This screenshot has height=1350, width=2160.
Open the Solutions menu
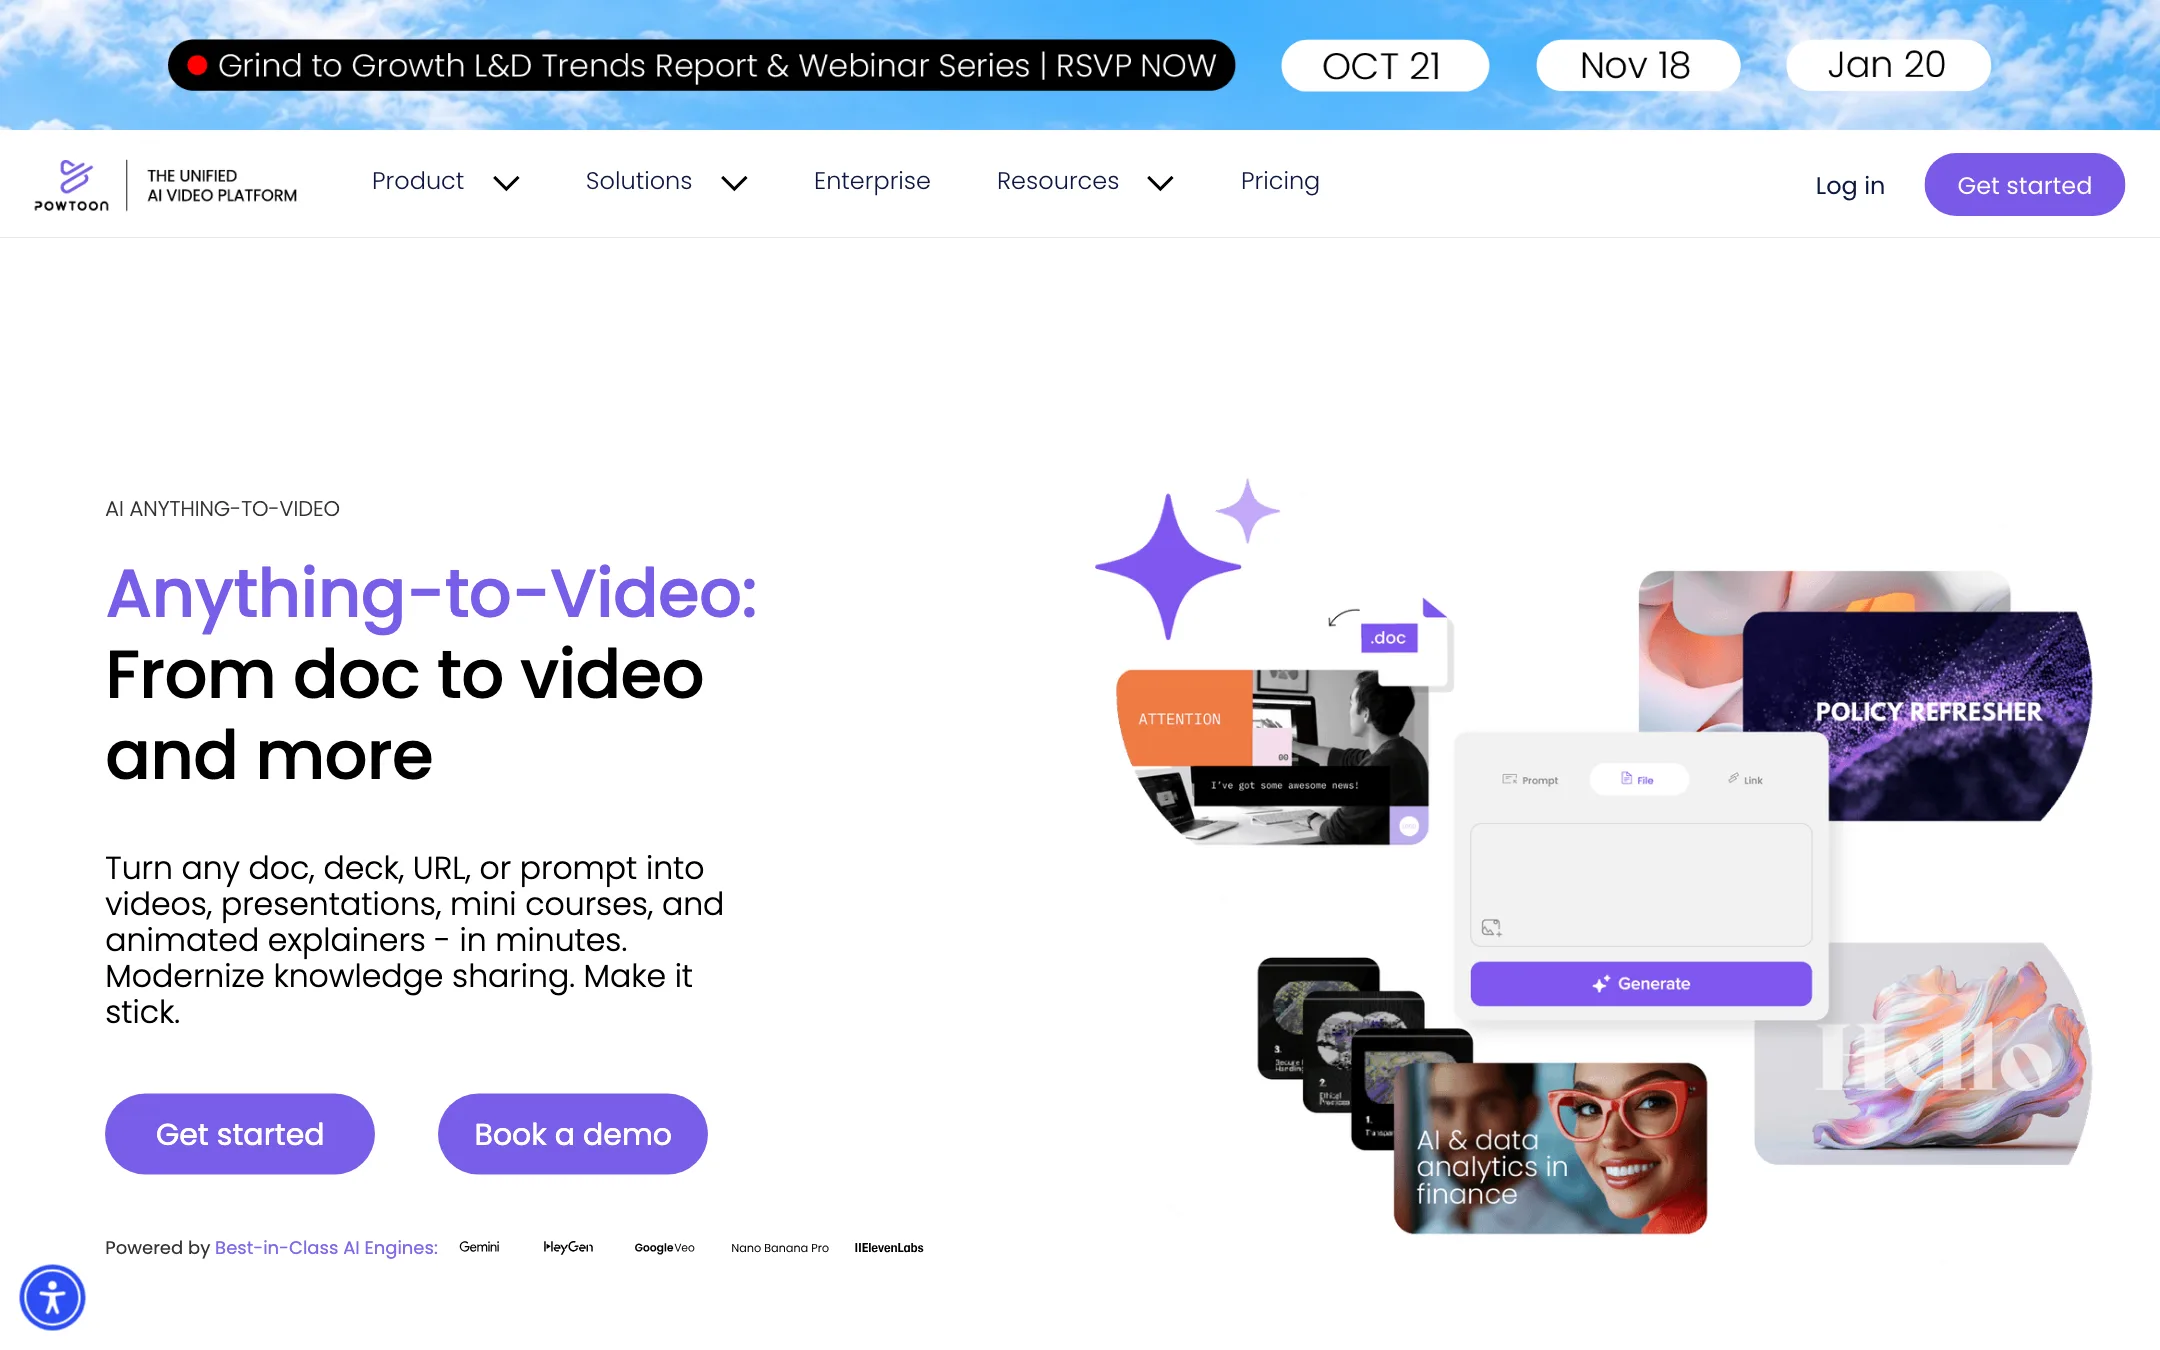(639, 181)
